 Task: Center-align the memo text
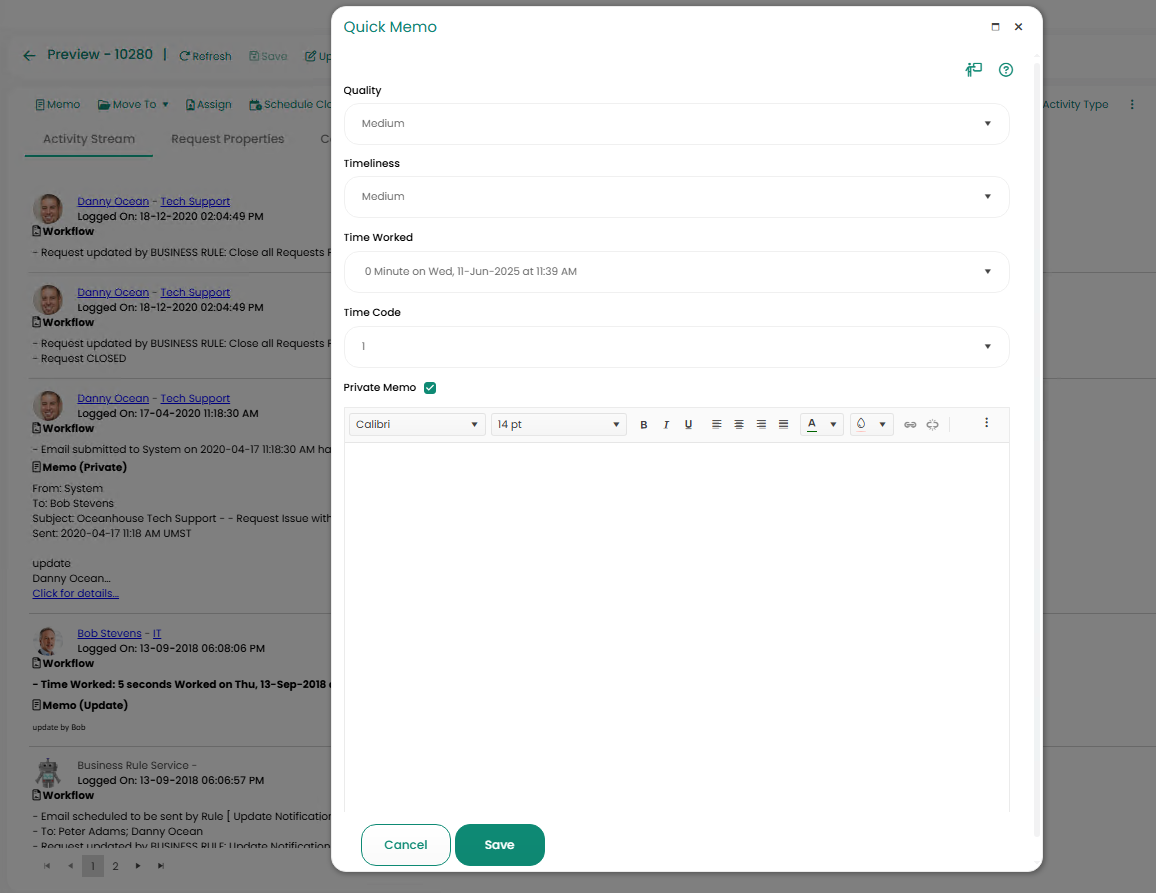(x=739, y=425)
